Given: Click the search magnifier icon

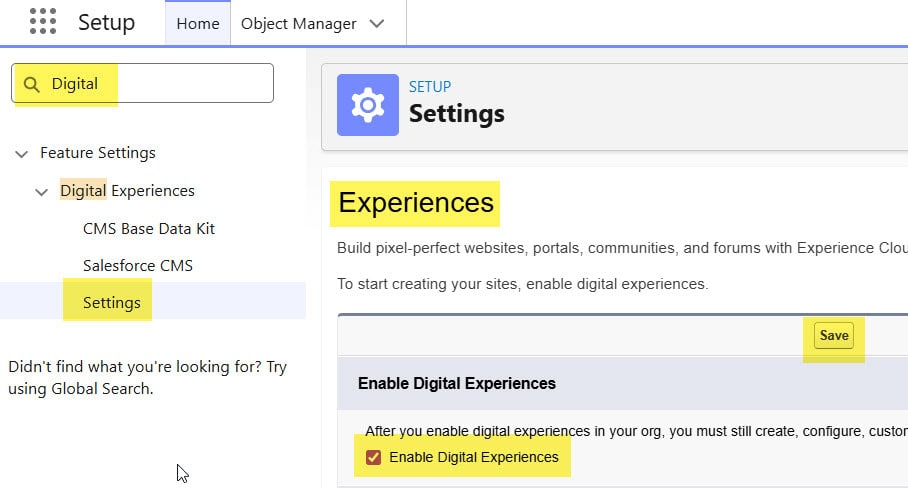Looking at the screenshot, I should tap(32, 85).
